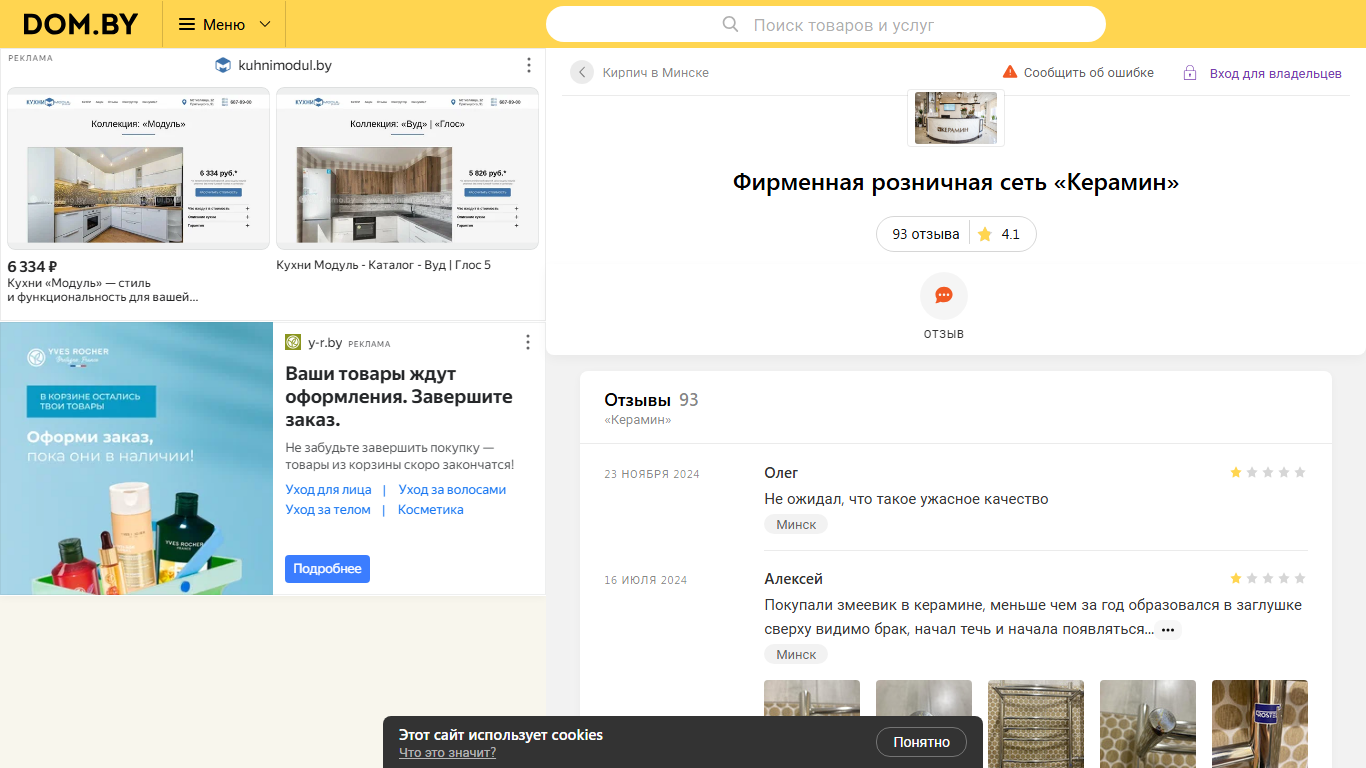The height and width of the screenshot is (768, 1366).
Task: Click the one-star rating on Алексей's review
Action: click(x=1268, y=578)
